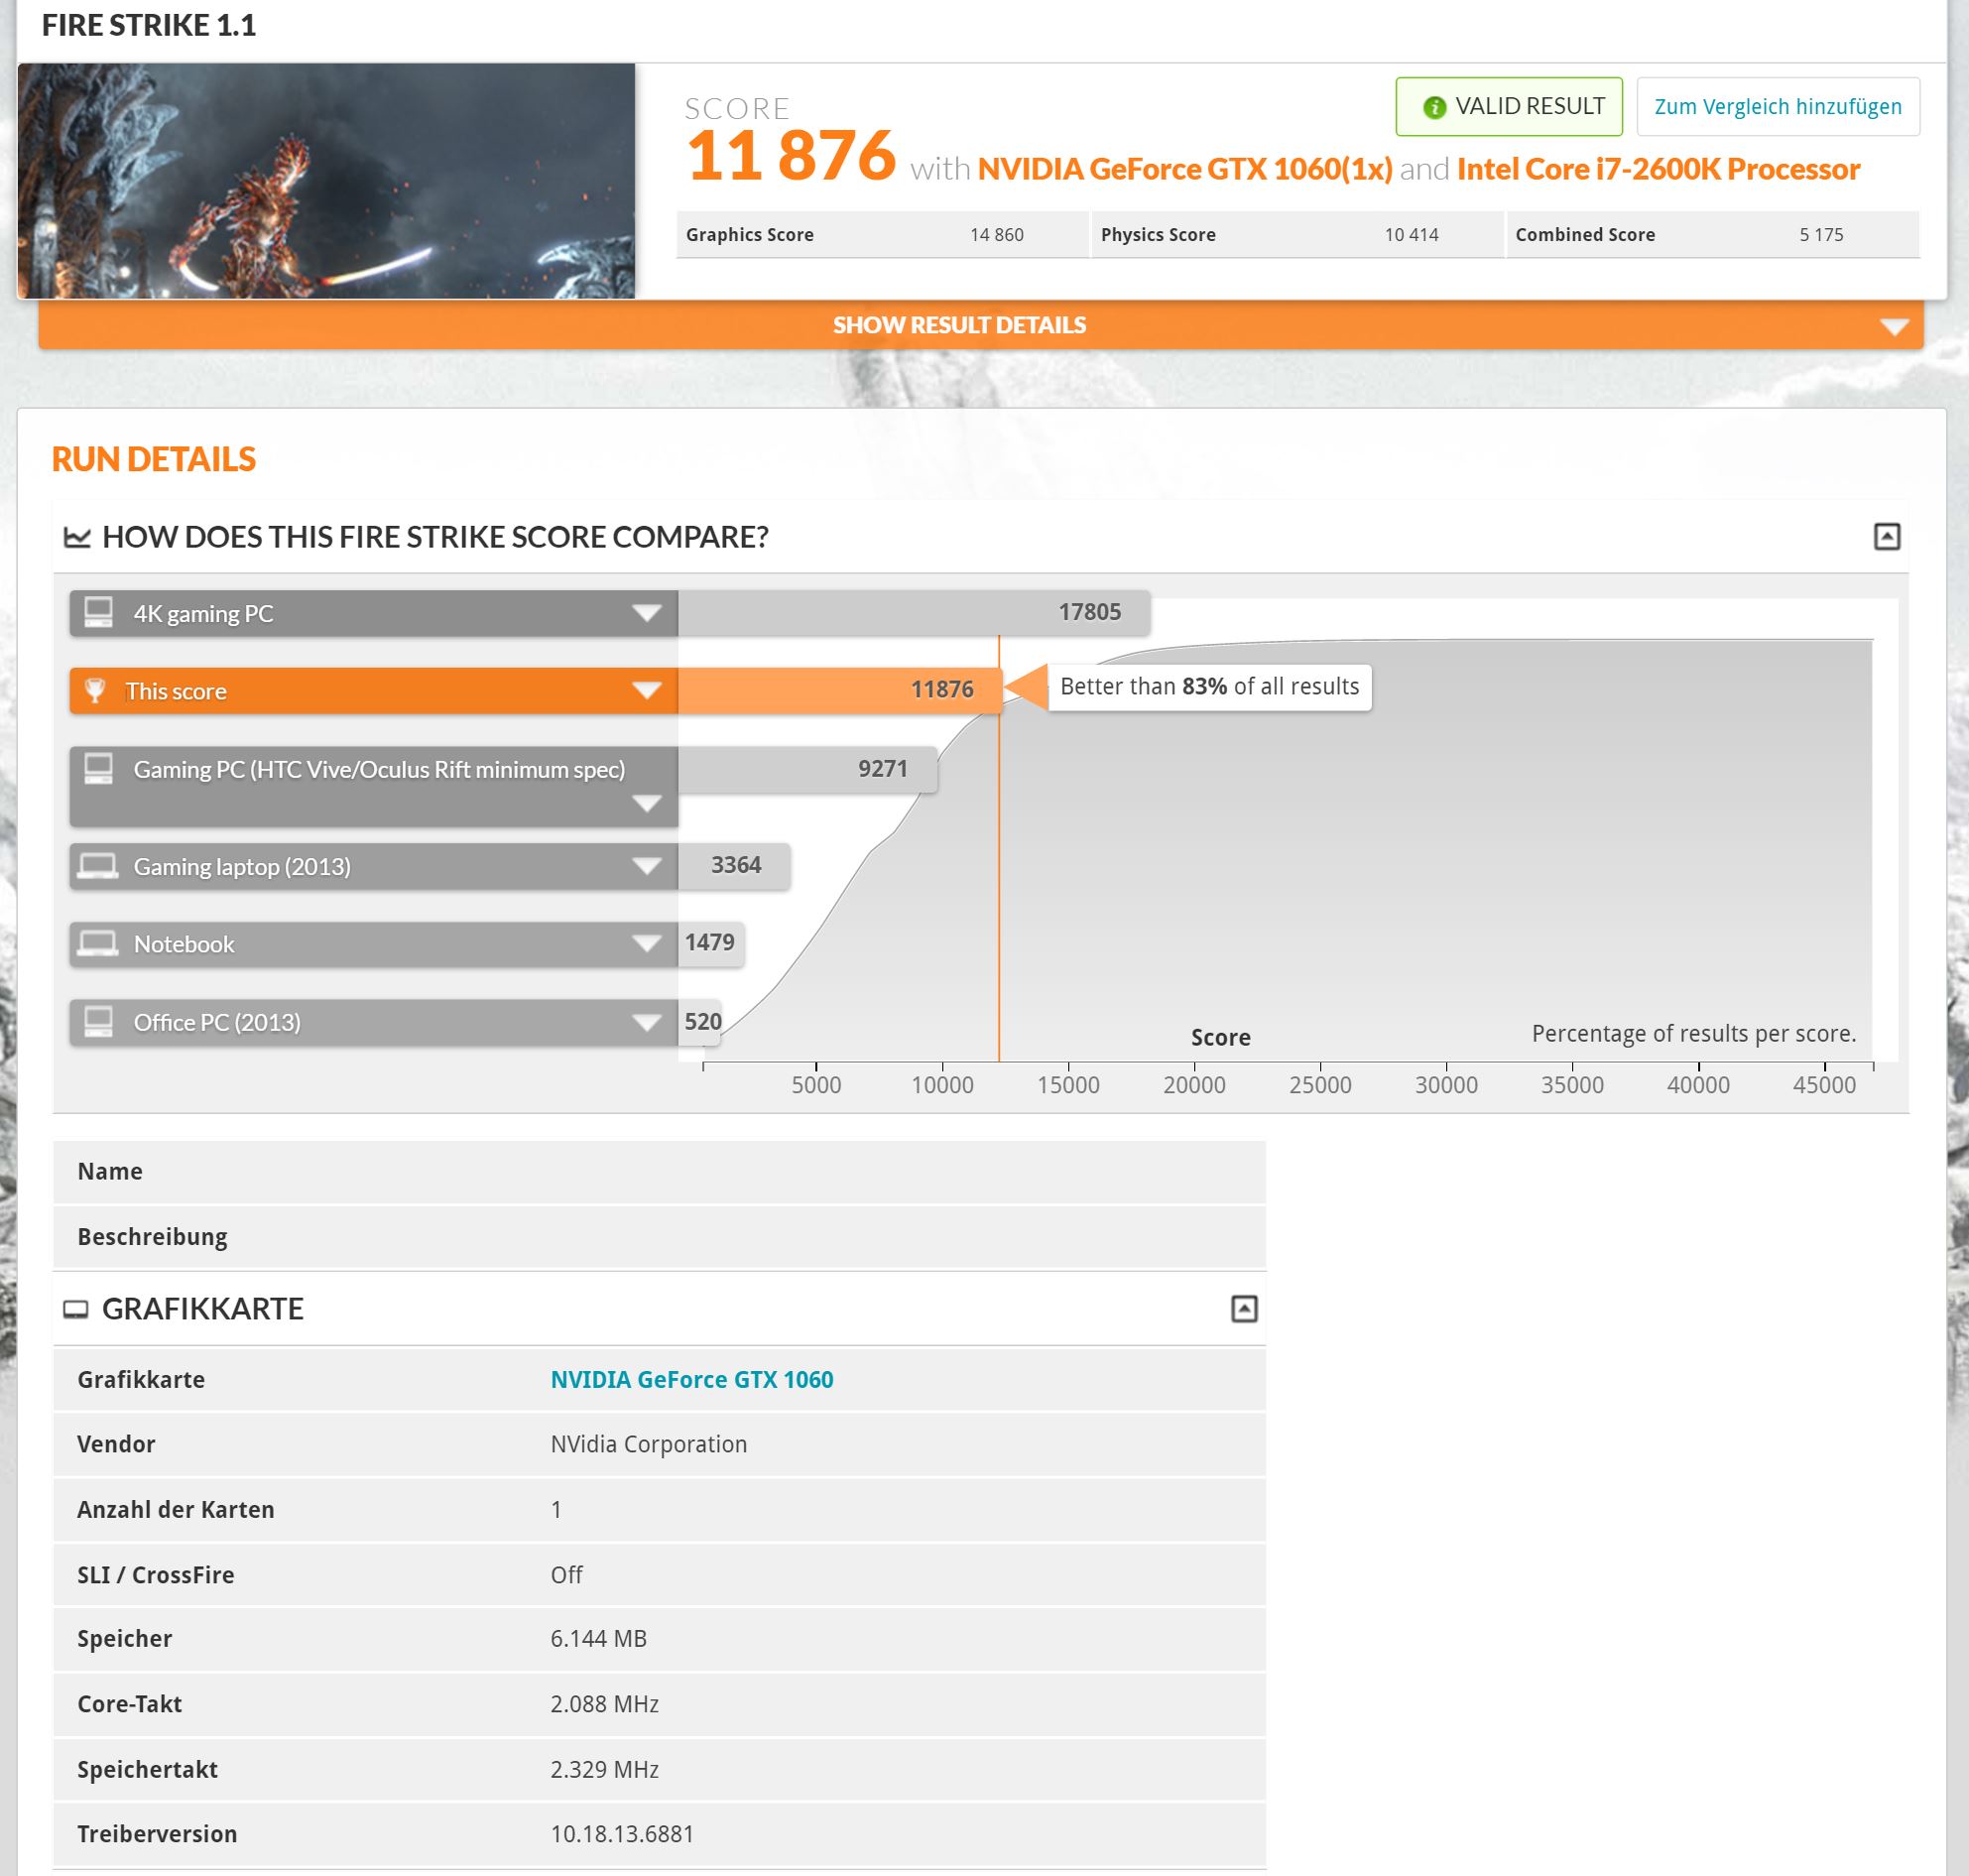Screen dimensions: 1969x1876
Task: Click the trophy icon on This score
Action: 95,691
